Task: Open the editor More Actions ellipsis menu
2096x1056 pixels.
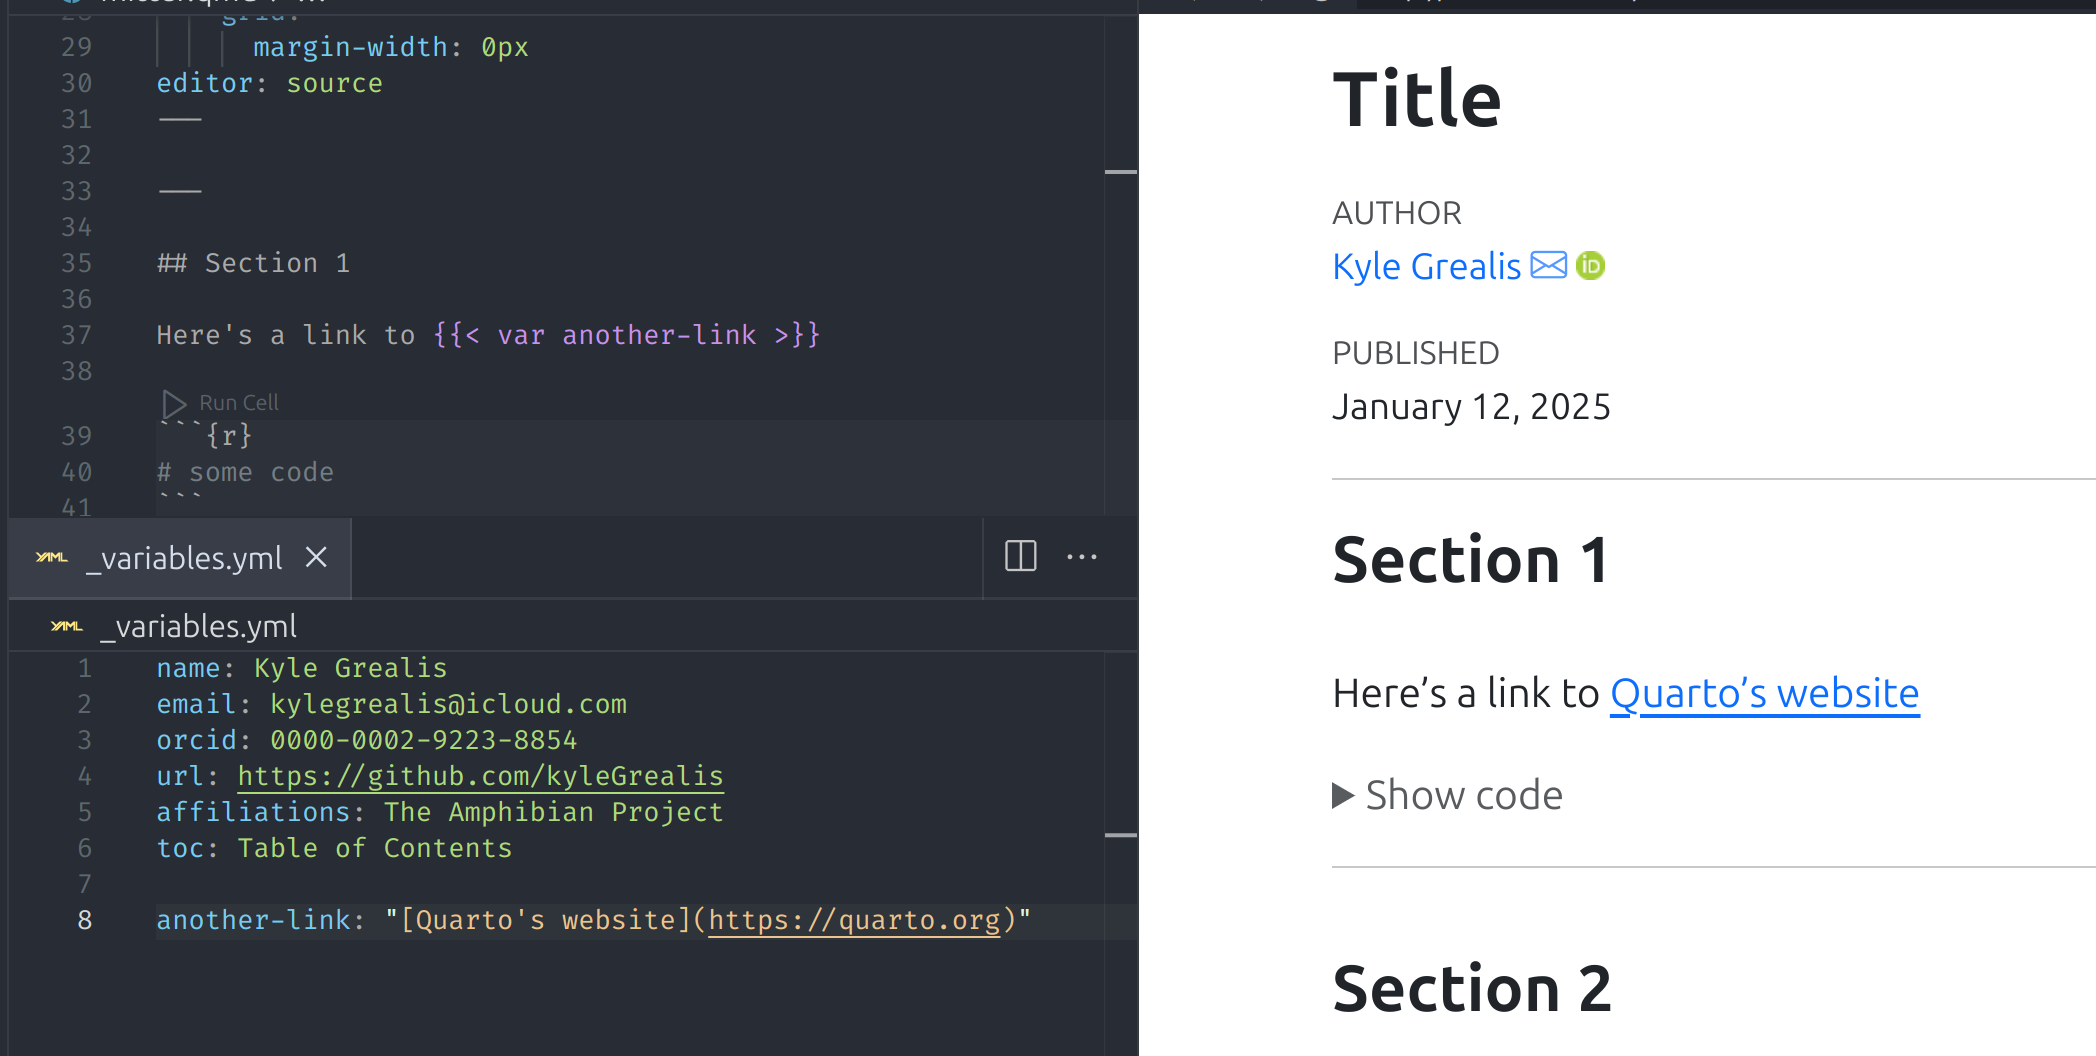Action: click(x=1082, y=557)
